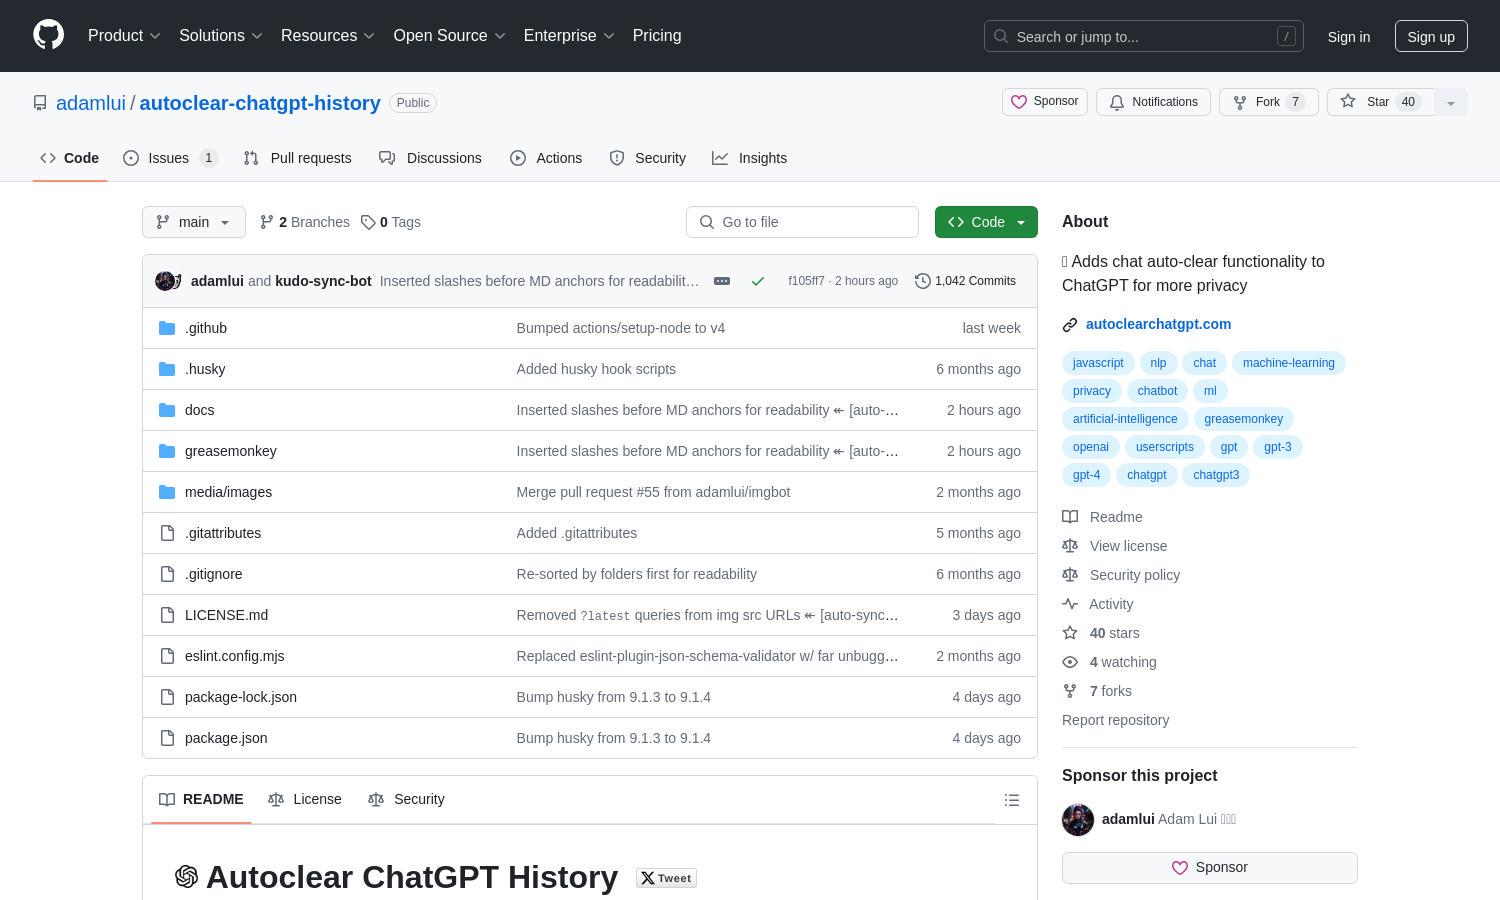Screen dimensions: 1500x900
Task: Star the repository with Star button
Action: click(x=1381, y=102)
